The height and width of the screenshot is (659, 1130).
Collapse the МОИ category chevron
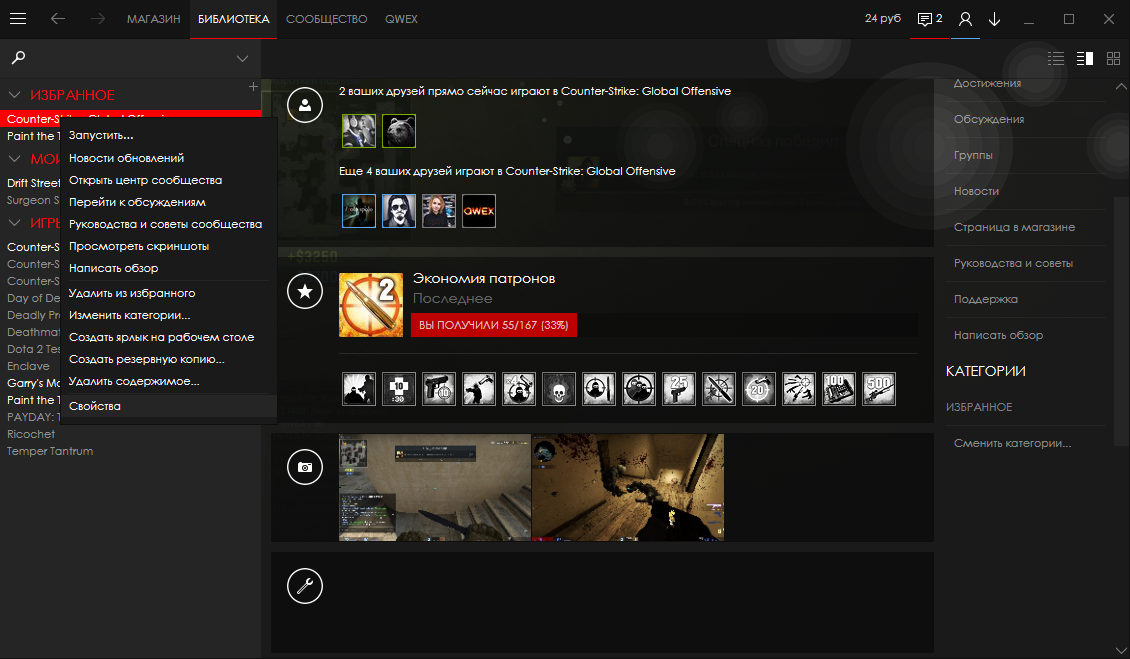(14, 159)
